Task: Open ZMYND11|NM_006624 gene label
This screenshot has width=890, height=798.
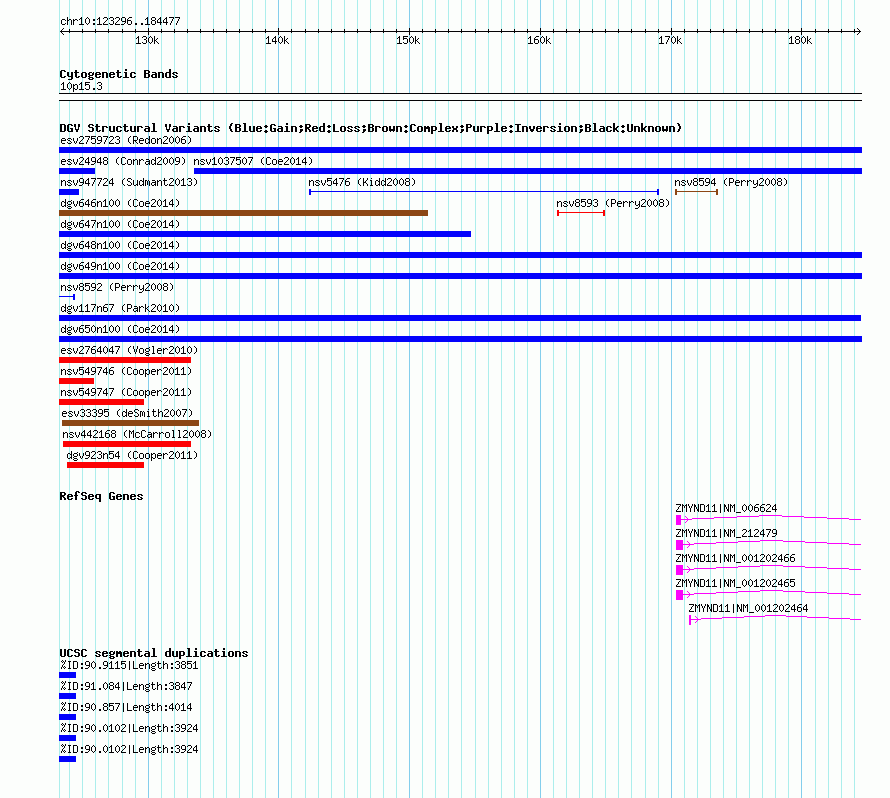Action: [x=726, y=509]
